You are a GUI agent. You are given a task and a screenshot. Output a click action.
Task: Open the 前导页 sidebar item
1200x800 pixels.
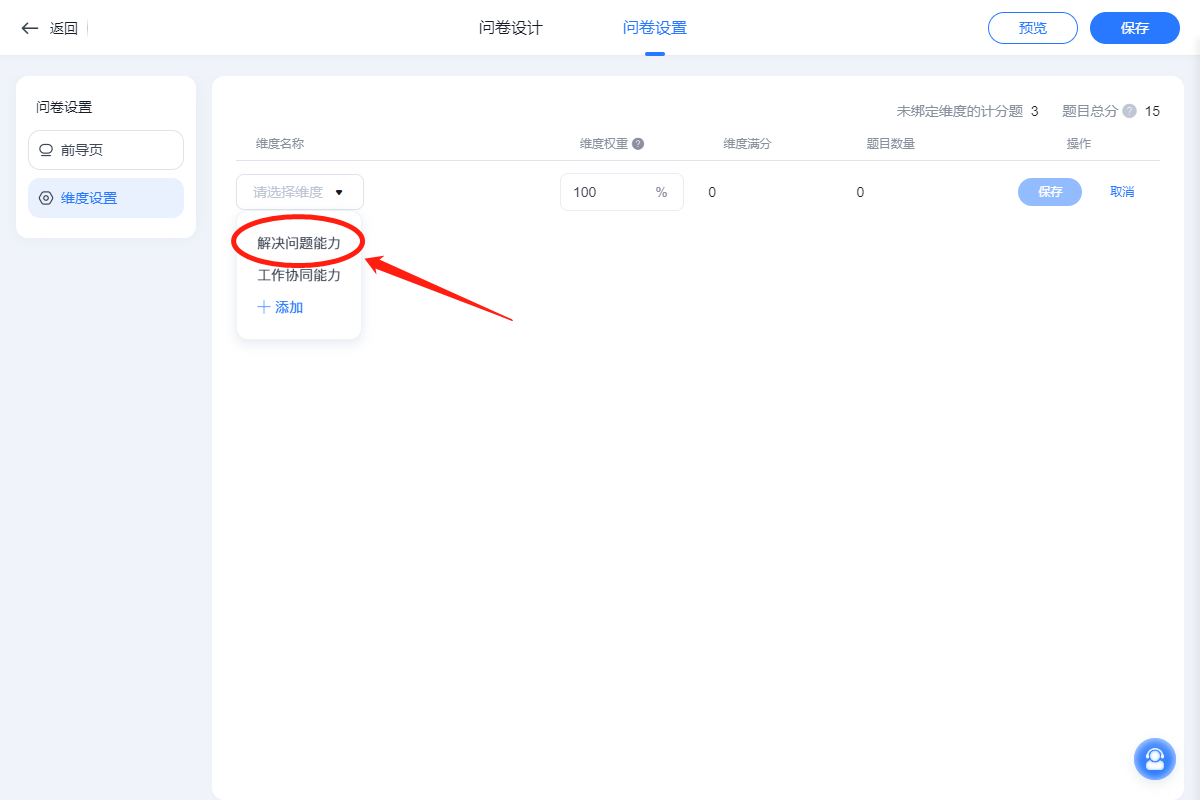click(x=105, y=150)
